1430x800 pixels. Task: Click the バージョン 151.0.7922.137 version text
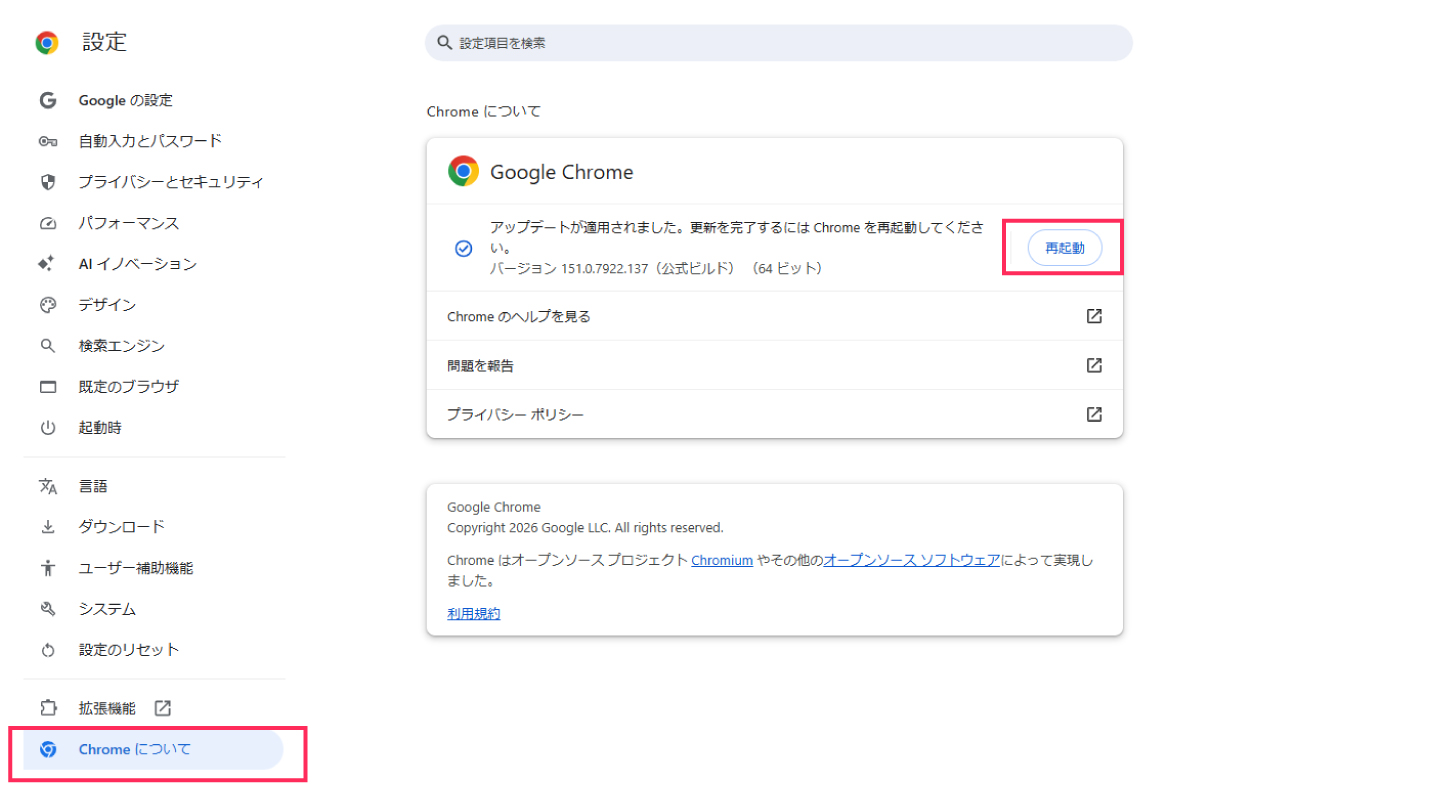pos(655,269)
